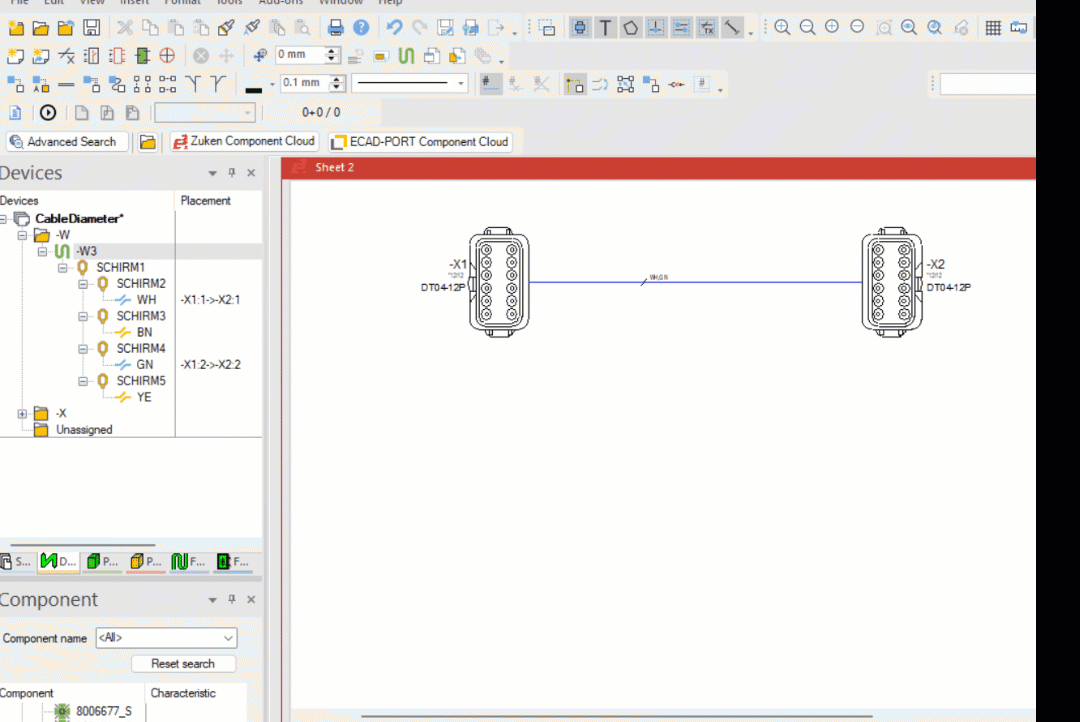1080x722 pixels.
Task: Click the Print icon in the toolbar
Action: click(337, 28)
